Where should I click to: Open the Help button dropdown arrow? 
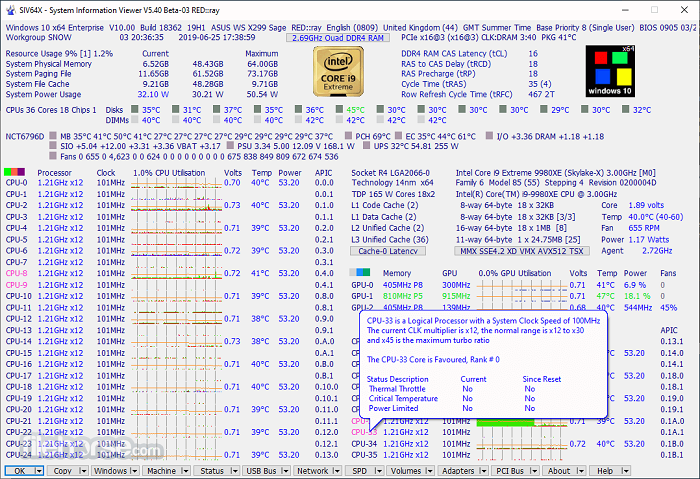pyautogui.click(x=625, y=471)
